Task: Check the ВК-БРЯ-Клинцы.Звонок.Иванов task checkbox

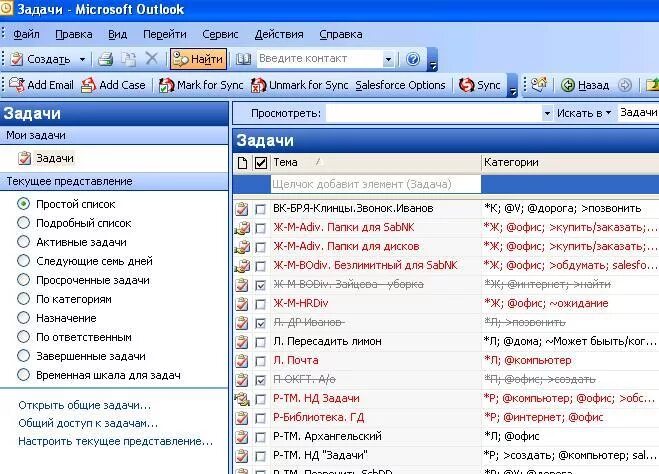Action: (261, 209)
